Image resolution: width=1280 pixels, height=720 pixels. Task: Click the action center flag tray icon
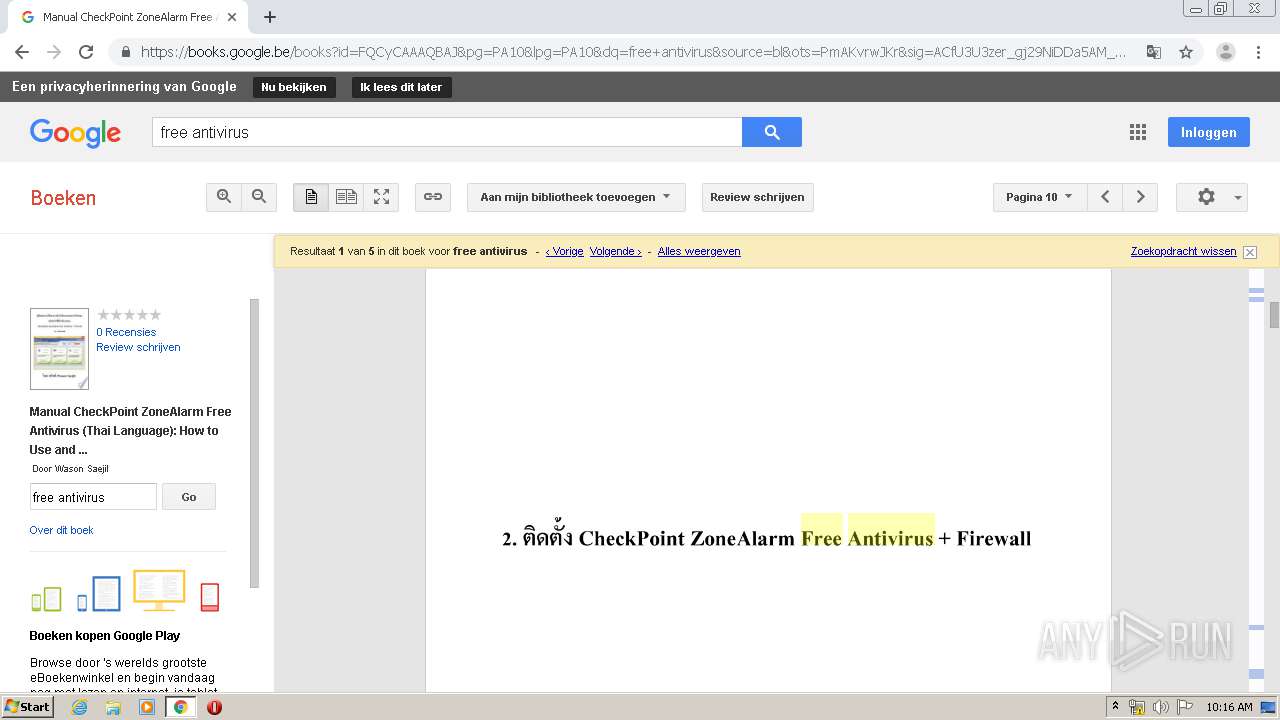(x=1185, y=707)
